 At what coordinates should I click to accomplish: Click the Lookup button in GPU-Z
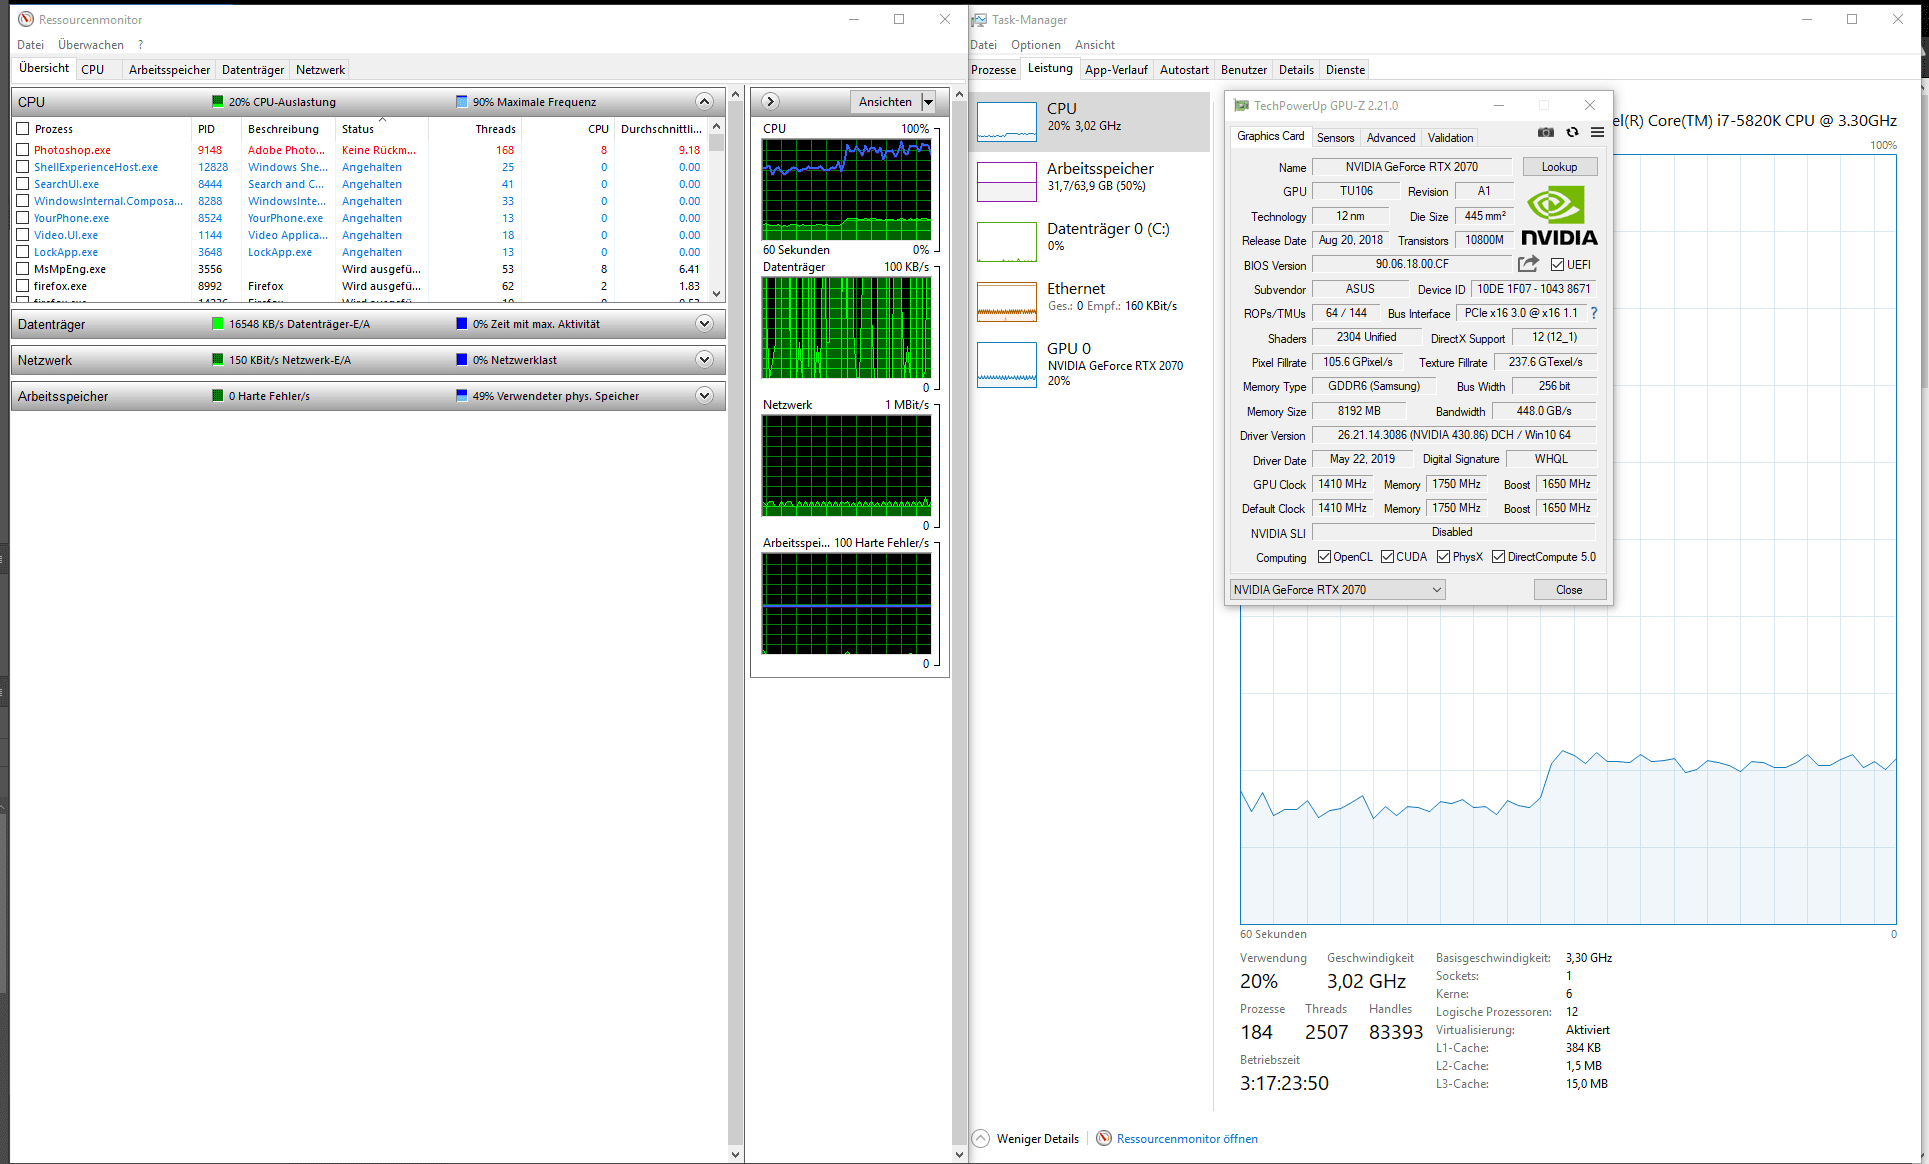(1559, 167)
